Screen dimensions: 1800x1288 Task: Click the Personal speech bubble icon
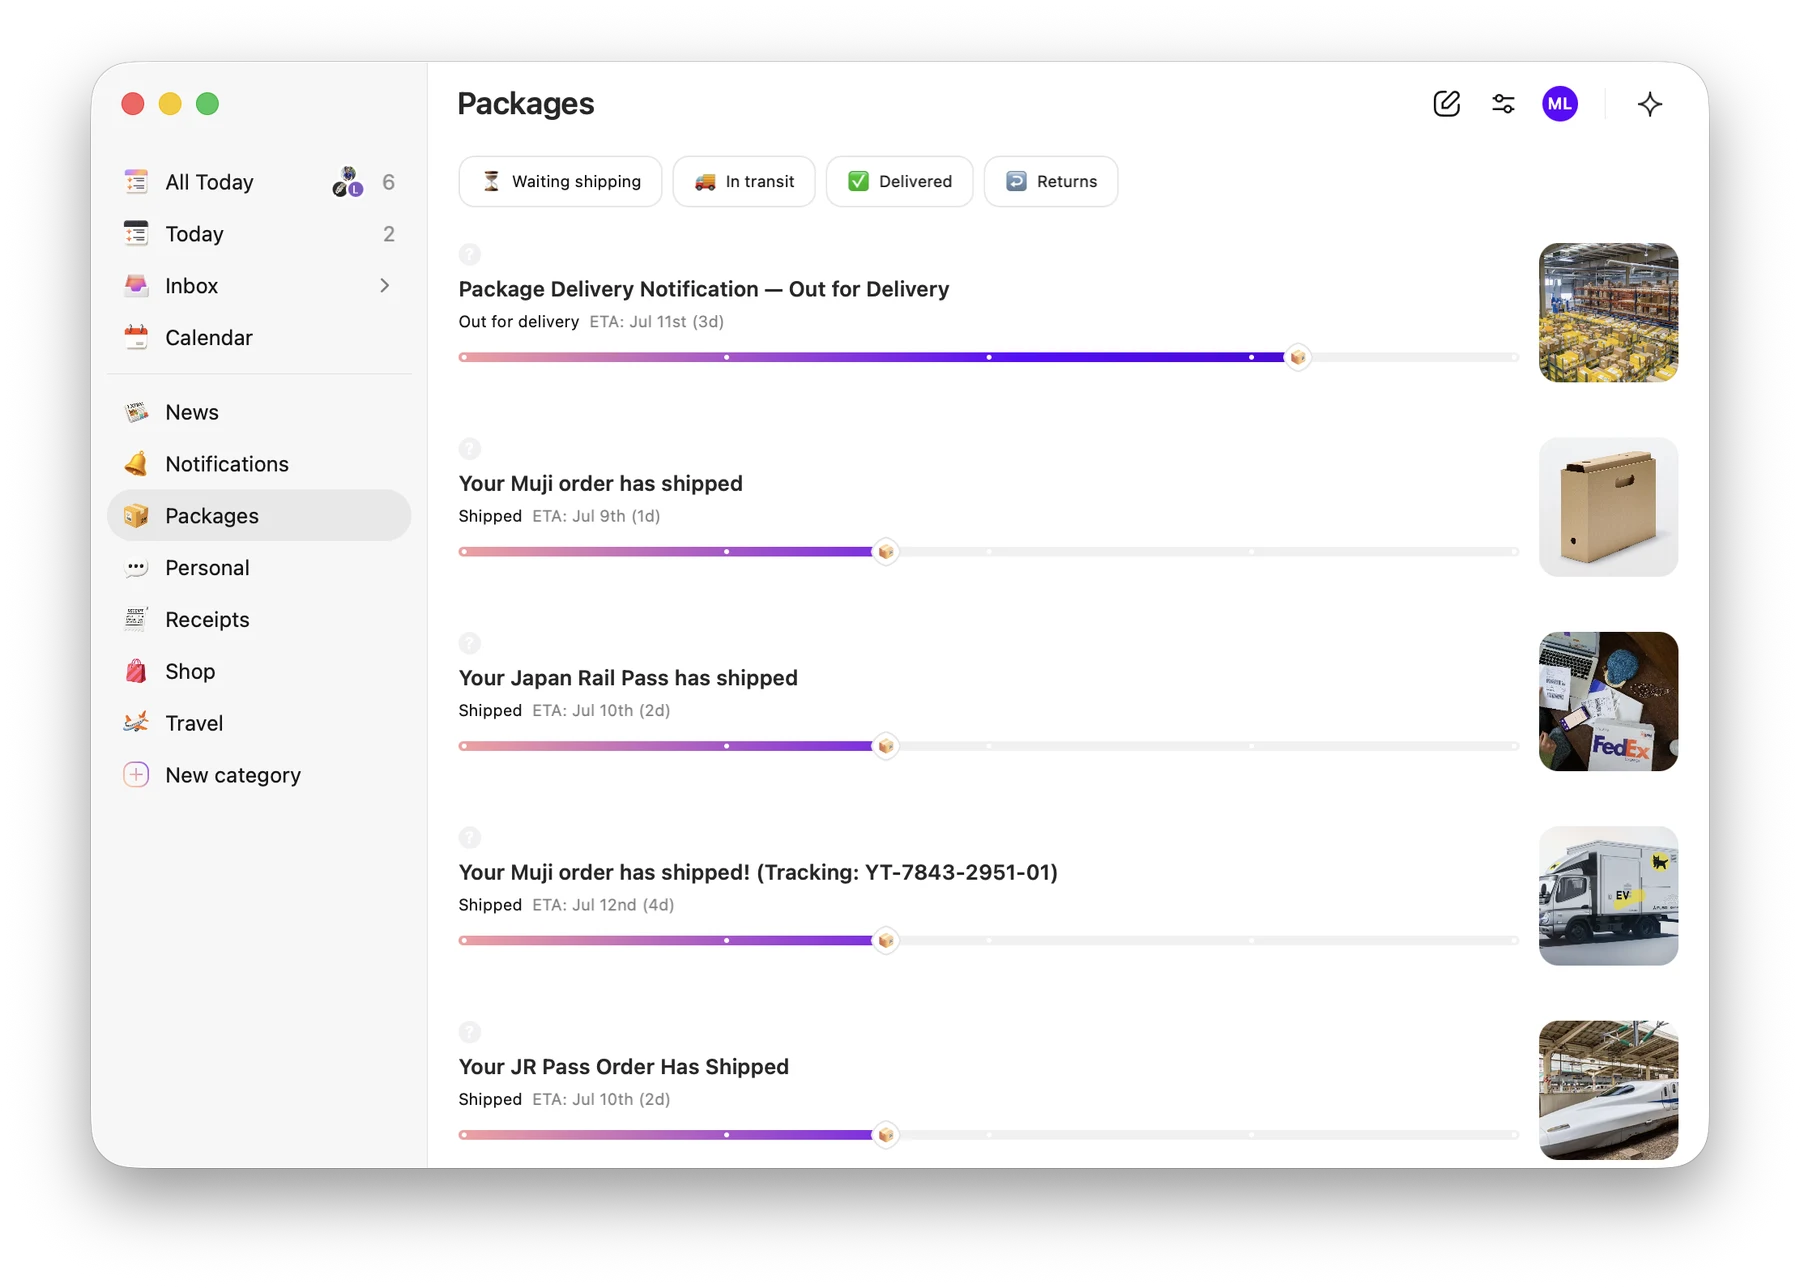pos(136,568)
